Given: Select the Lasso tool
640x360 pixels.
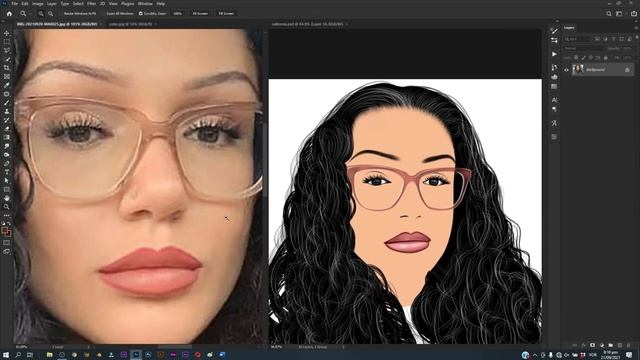Looking at the screenshot, I should pyautogui.click(x=7, y=50).
